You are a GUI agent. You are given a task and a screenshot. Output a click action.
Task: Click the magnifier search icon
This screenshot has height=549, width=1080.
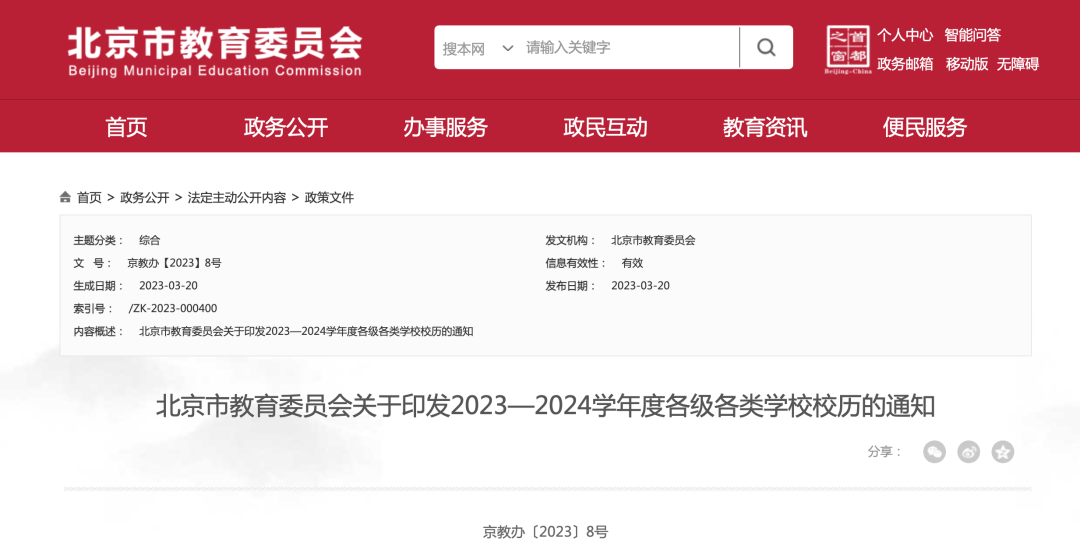[x=766, y=48]
